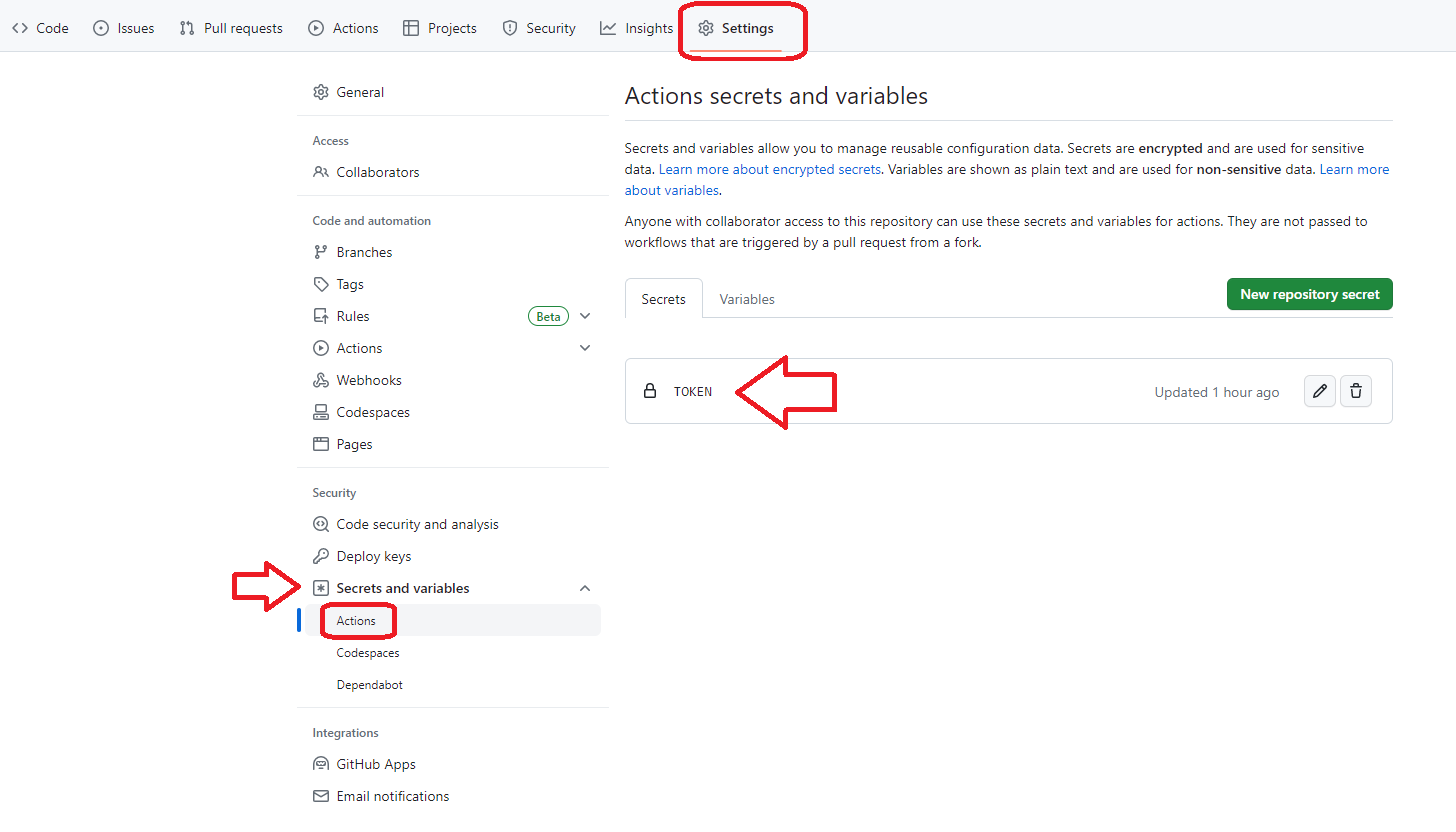Click the lock icon beside TOKEN
Viewport: 1456px width, 832px height.
point(650,391)
